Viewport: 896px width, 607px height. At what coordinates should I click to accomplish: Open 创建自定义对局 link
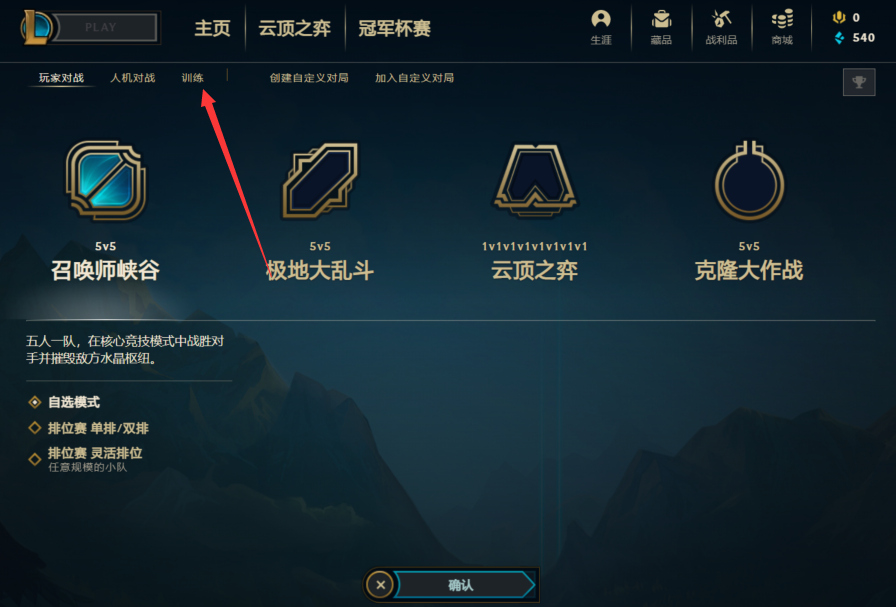309,78
